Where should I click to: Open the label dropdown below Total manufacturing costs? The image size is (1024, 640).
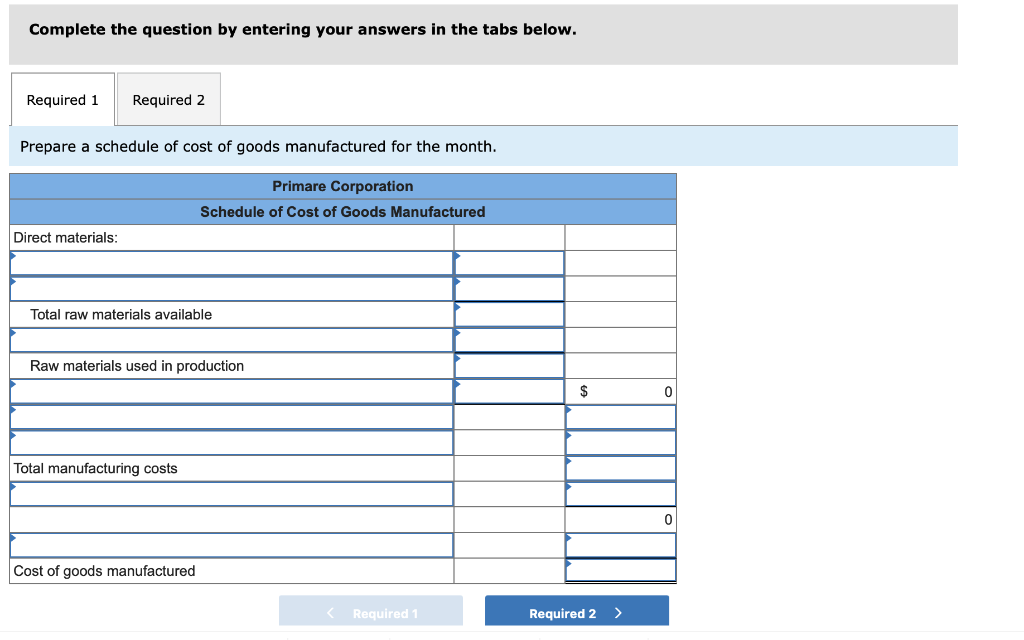pyautogui.click(x=230, y=493)
